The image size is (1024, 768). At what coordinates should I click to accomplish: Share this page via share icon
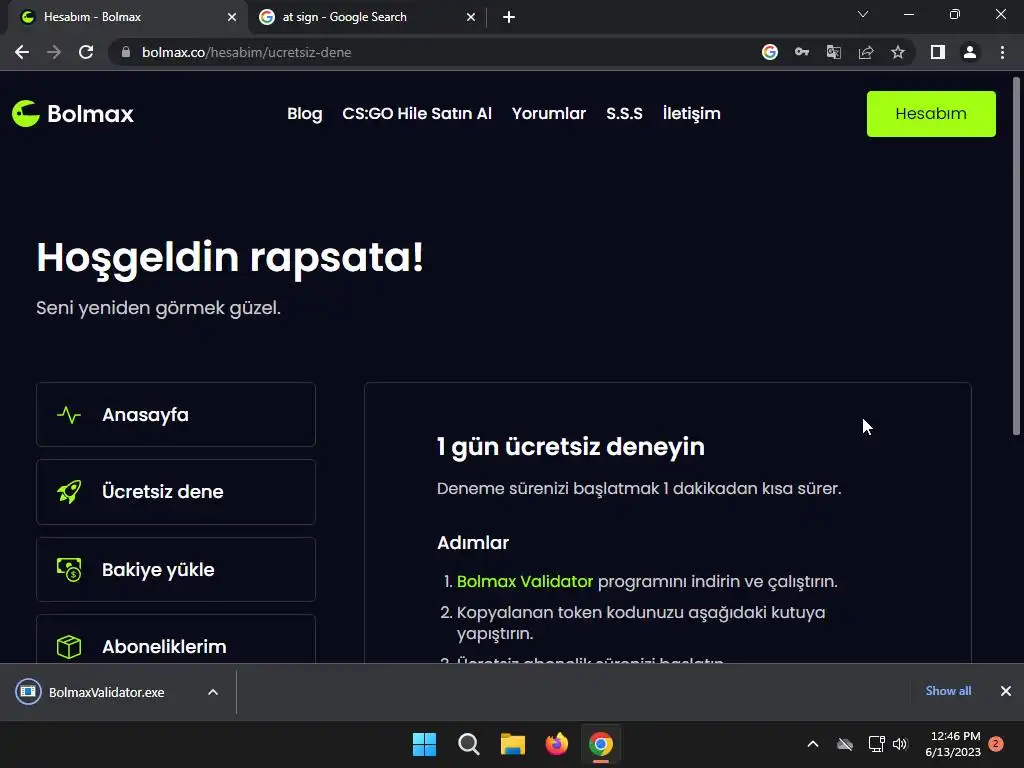click(x=866, y=52)
